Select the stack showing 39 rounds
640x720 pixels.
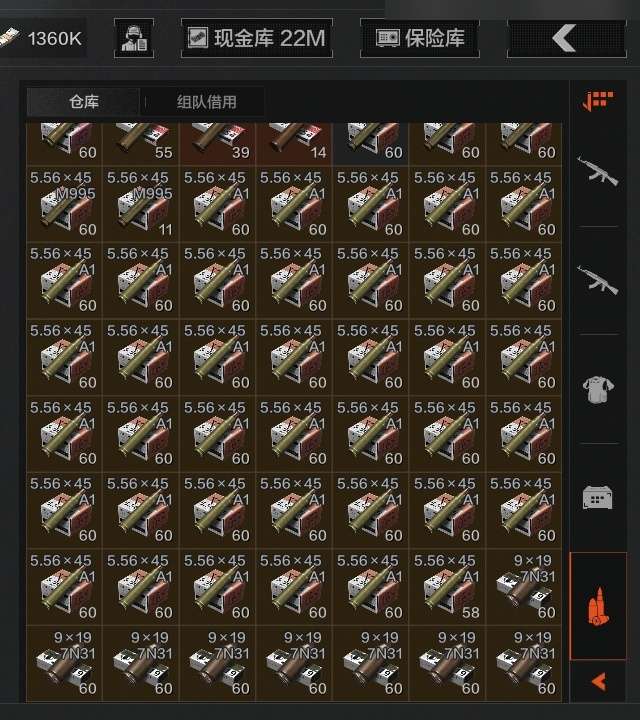(x=217, y=143)
